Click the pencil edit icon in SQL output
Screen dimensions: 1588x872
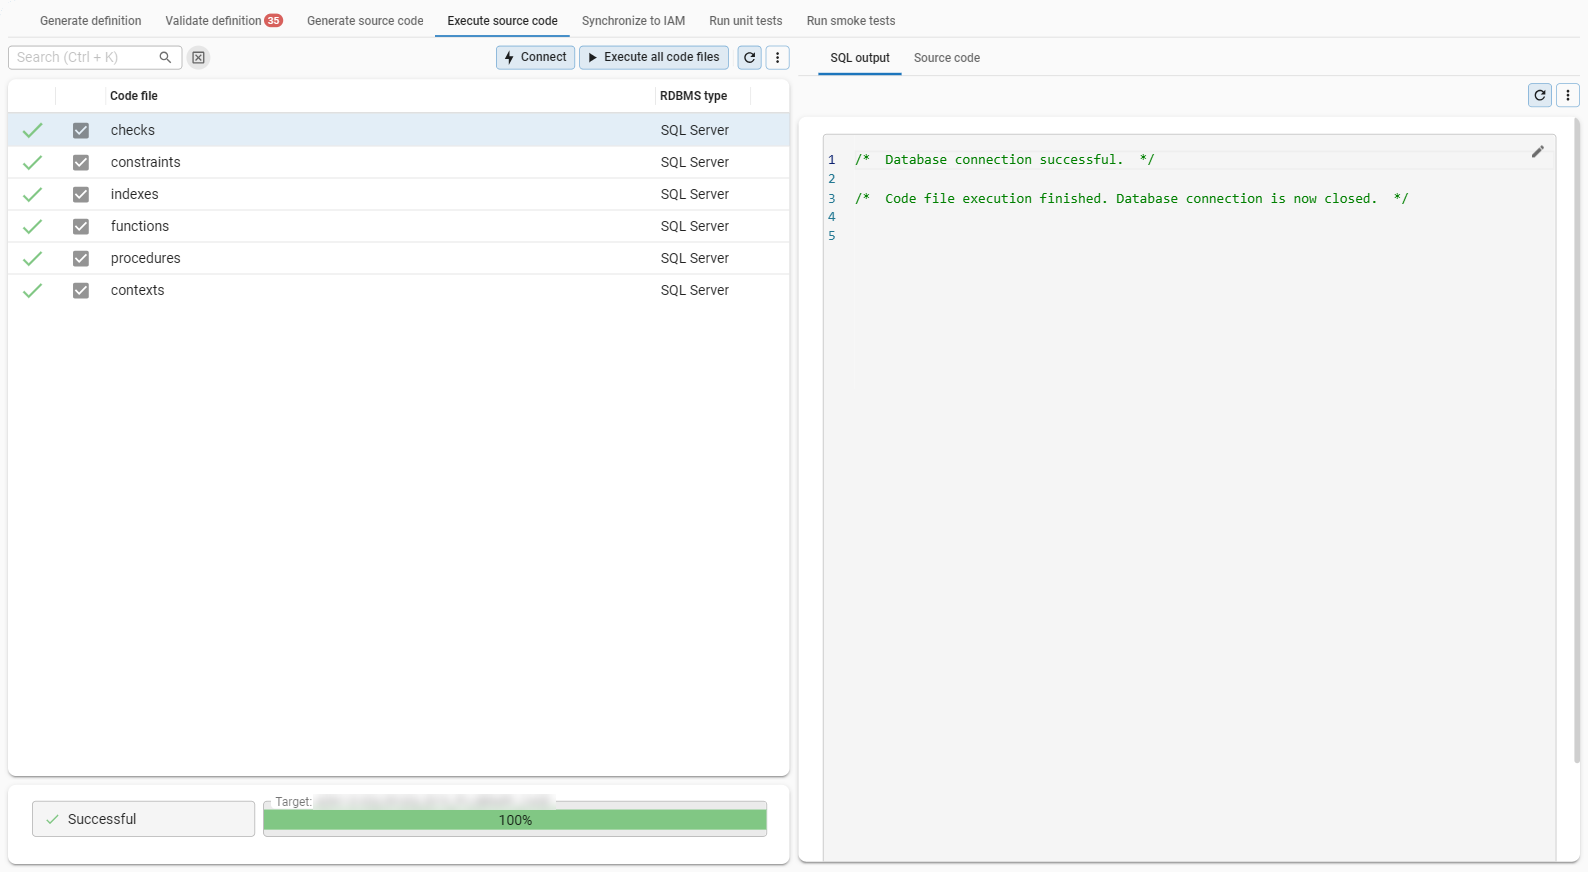[1538, 152]
